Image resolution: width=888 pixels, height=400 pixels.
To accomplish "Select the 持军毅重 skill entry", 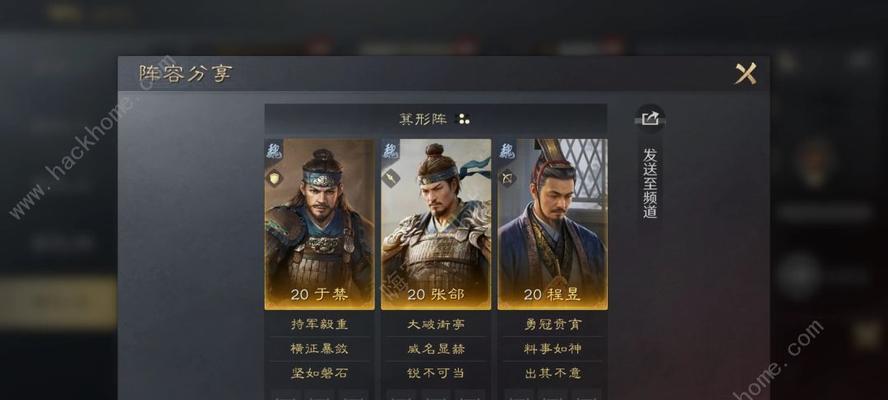I will (319, 325).
